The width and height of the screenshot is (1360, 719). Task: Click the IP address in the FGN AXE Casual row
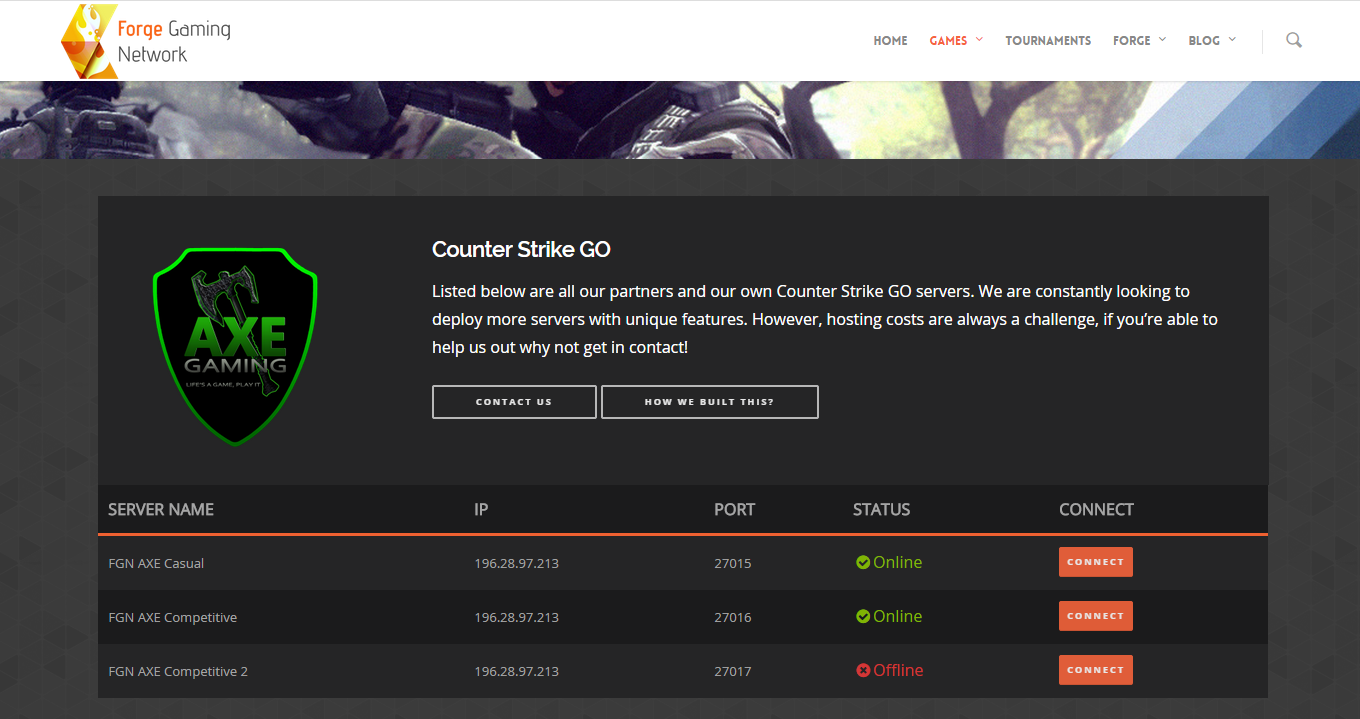click(x=516, y=564)
